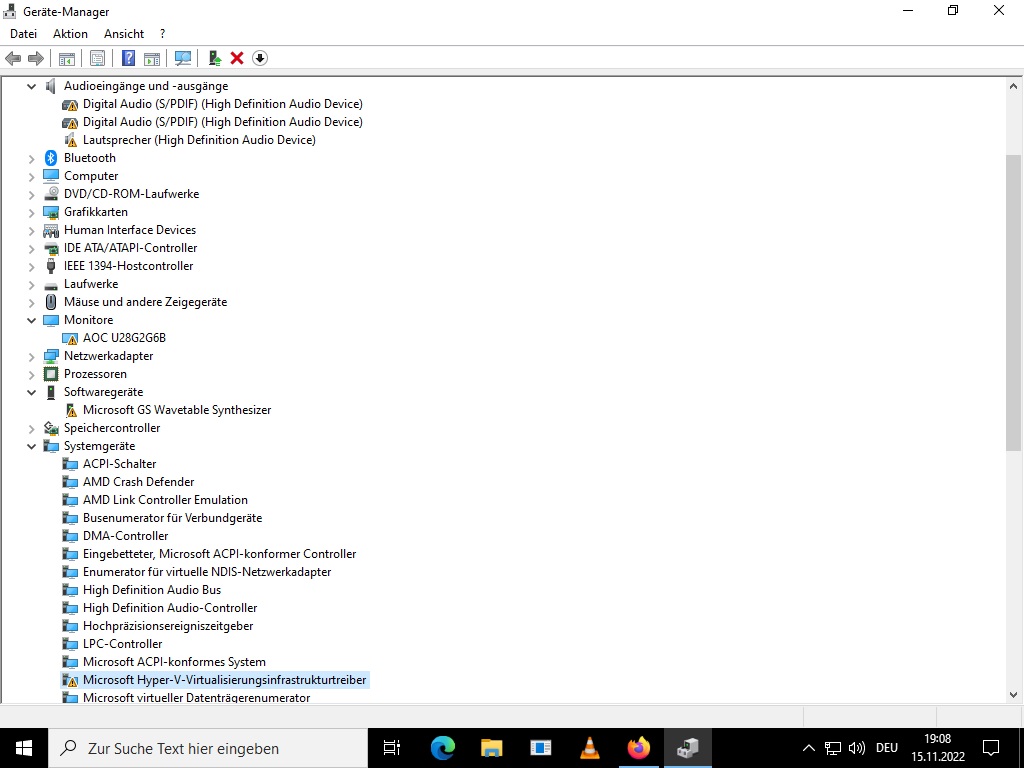Select the ACPI-Schalter device

tap(120, 464)
